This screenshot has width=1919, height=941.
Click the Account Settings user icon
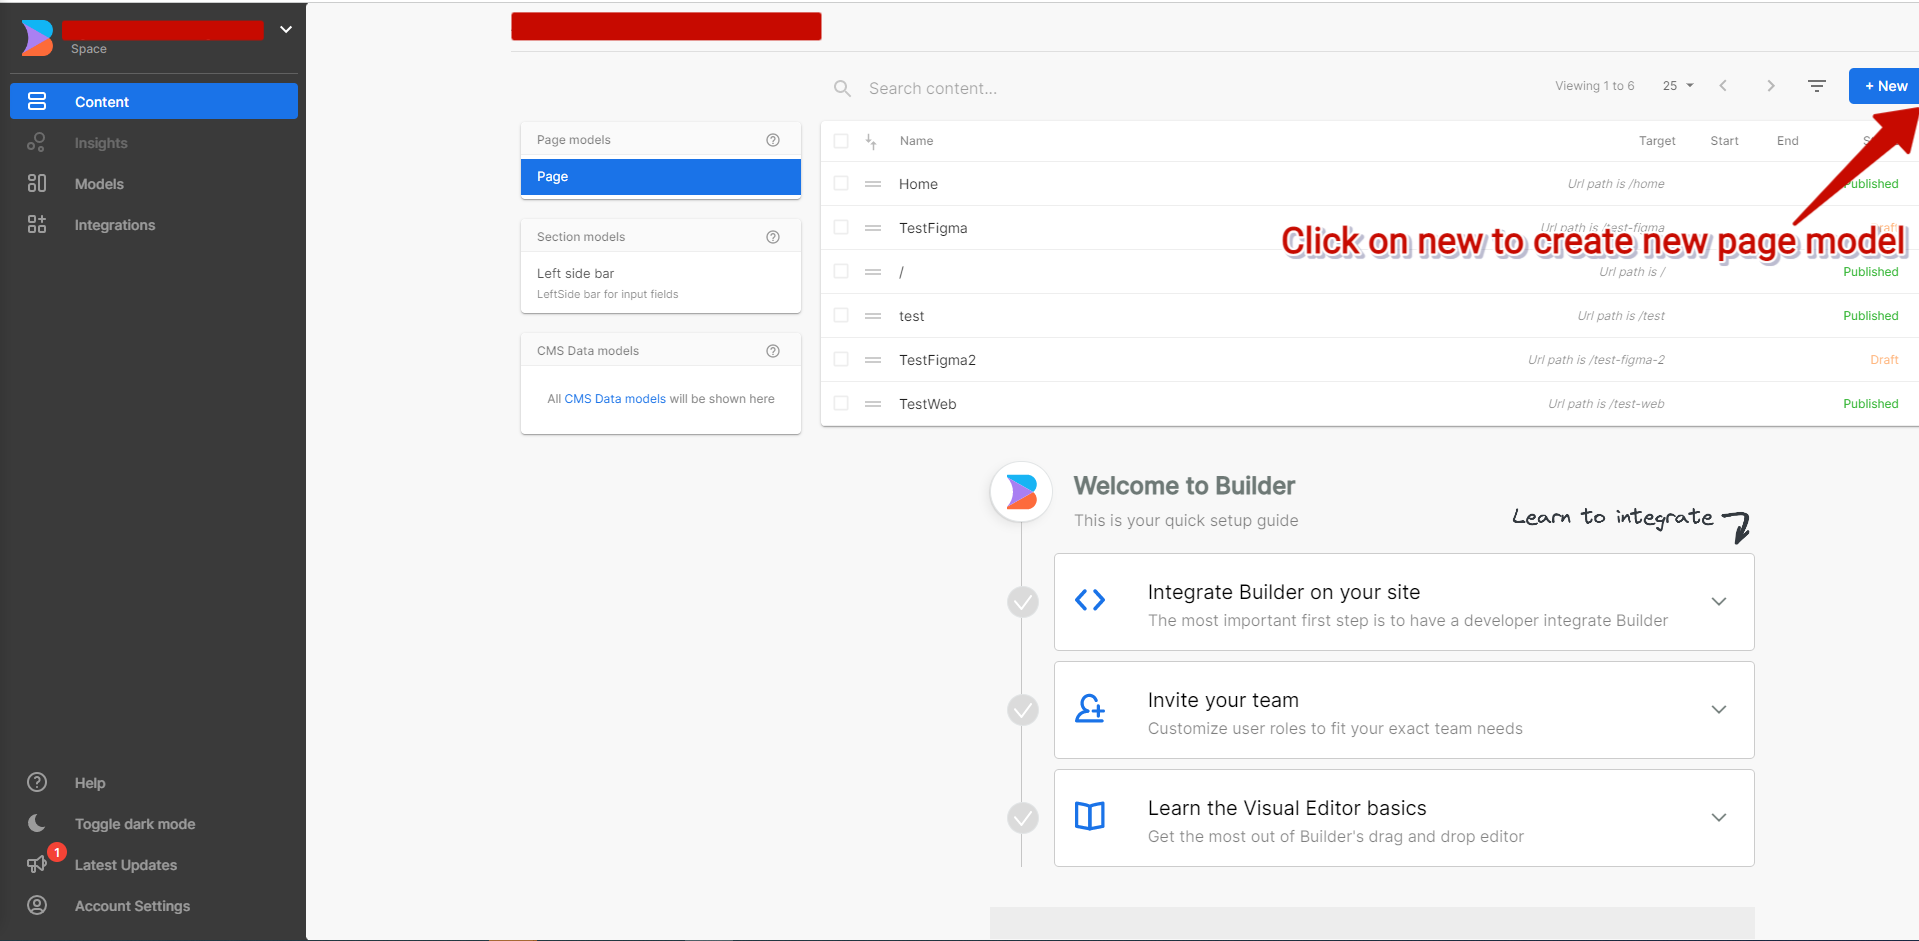tap(37, 905)
